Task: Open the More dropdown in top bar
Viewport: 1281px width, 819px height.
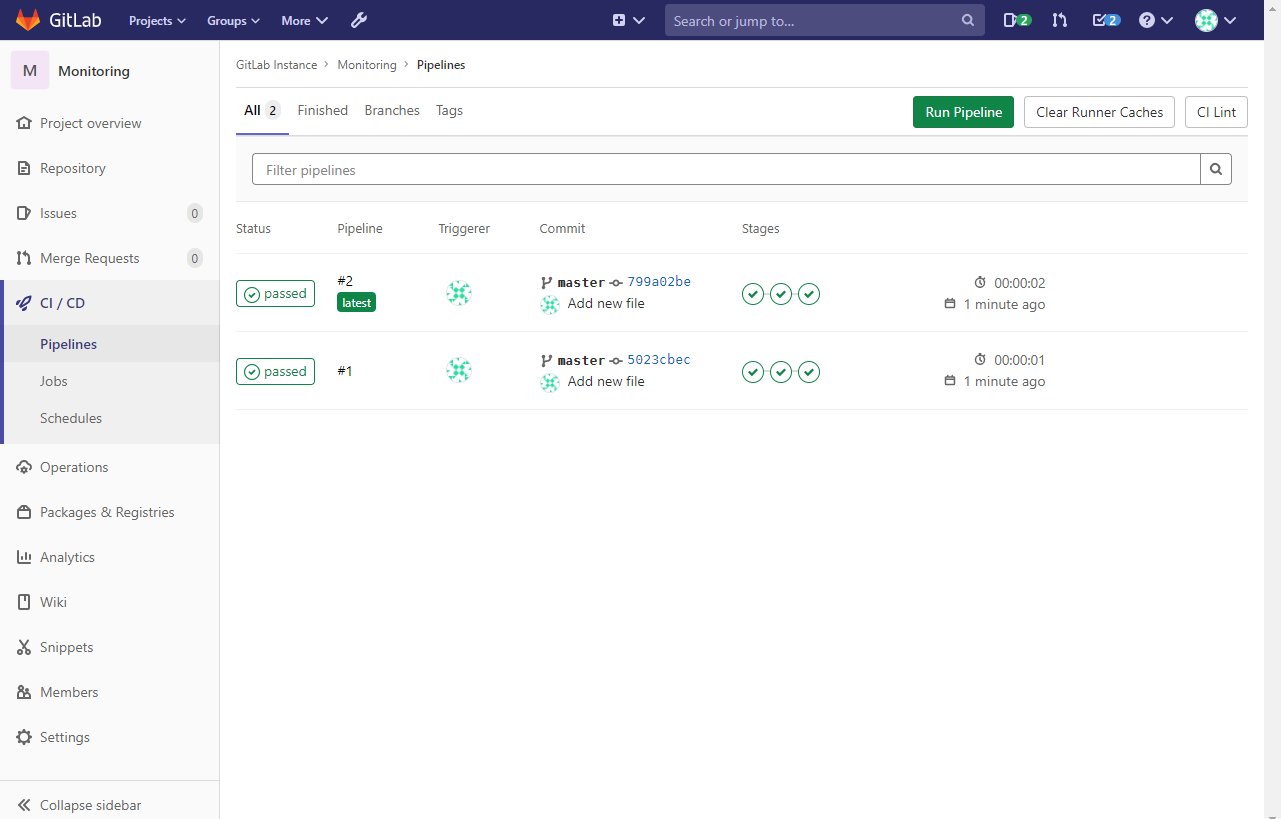Action: pos(303,20)
